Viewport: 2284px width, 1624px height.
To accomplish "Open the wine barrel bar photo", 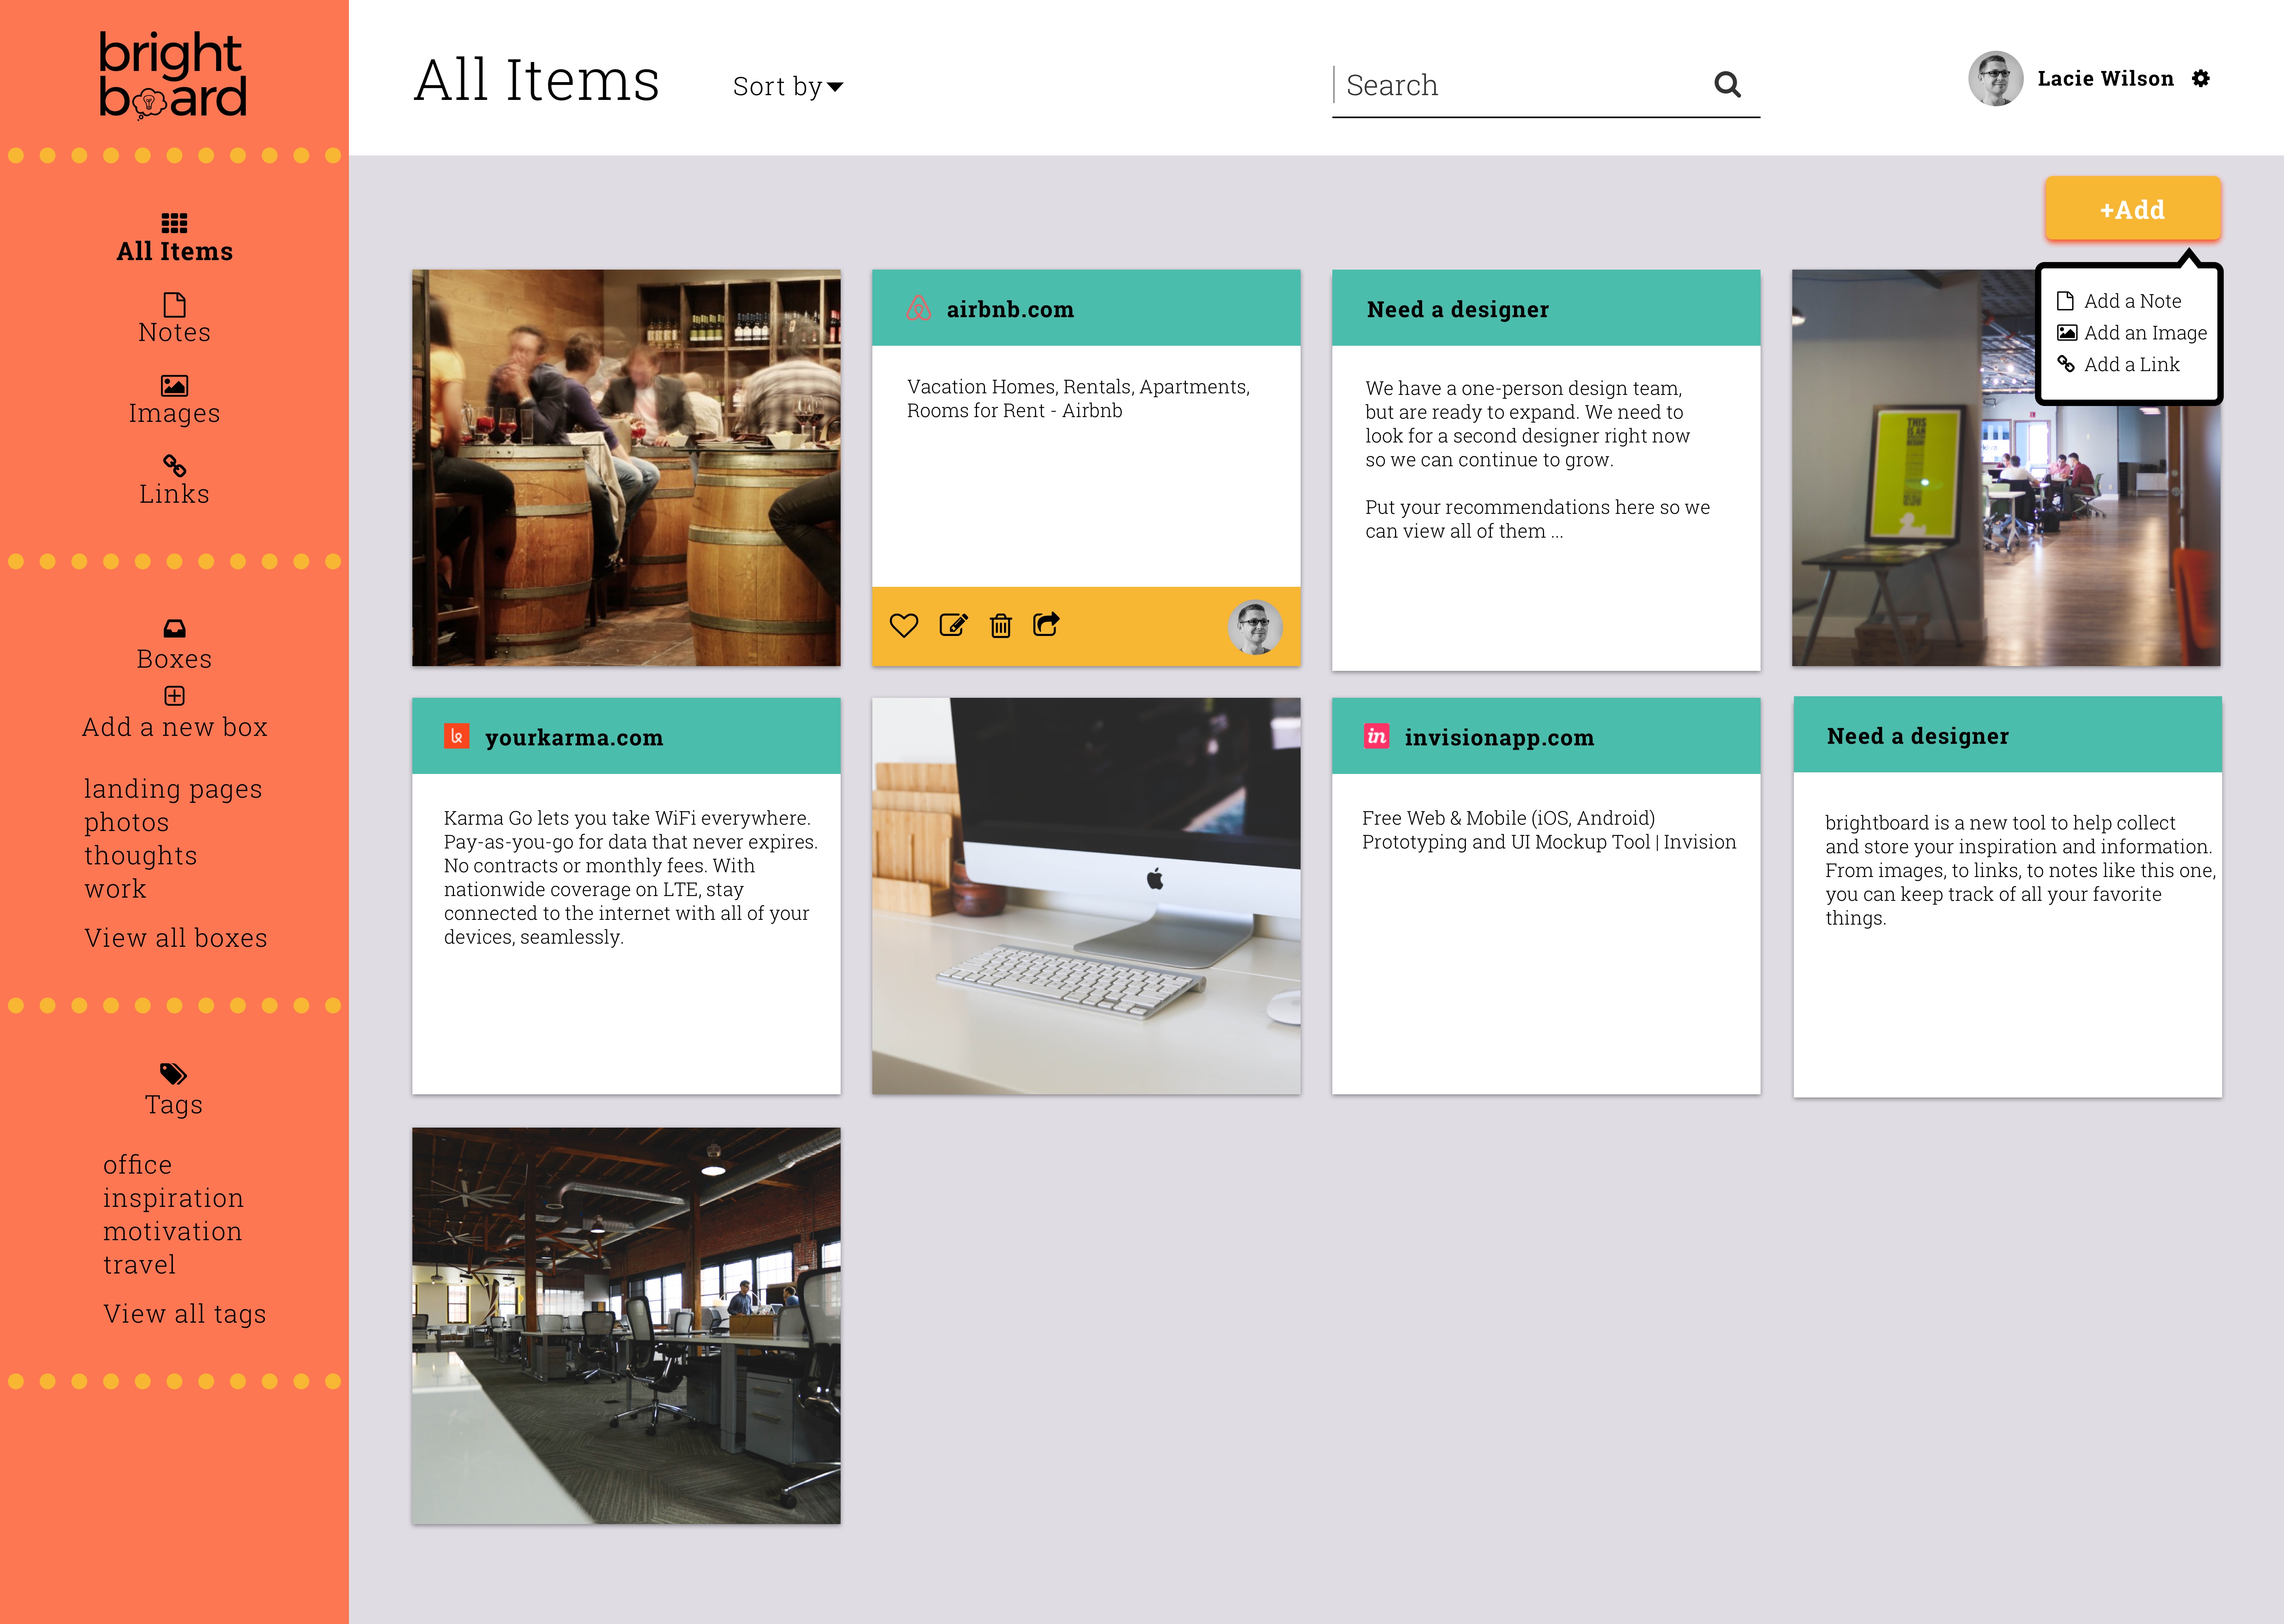I will point(626,467).
